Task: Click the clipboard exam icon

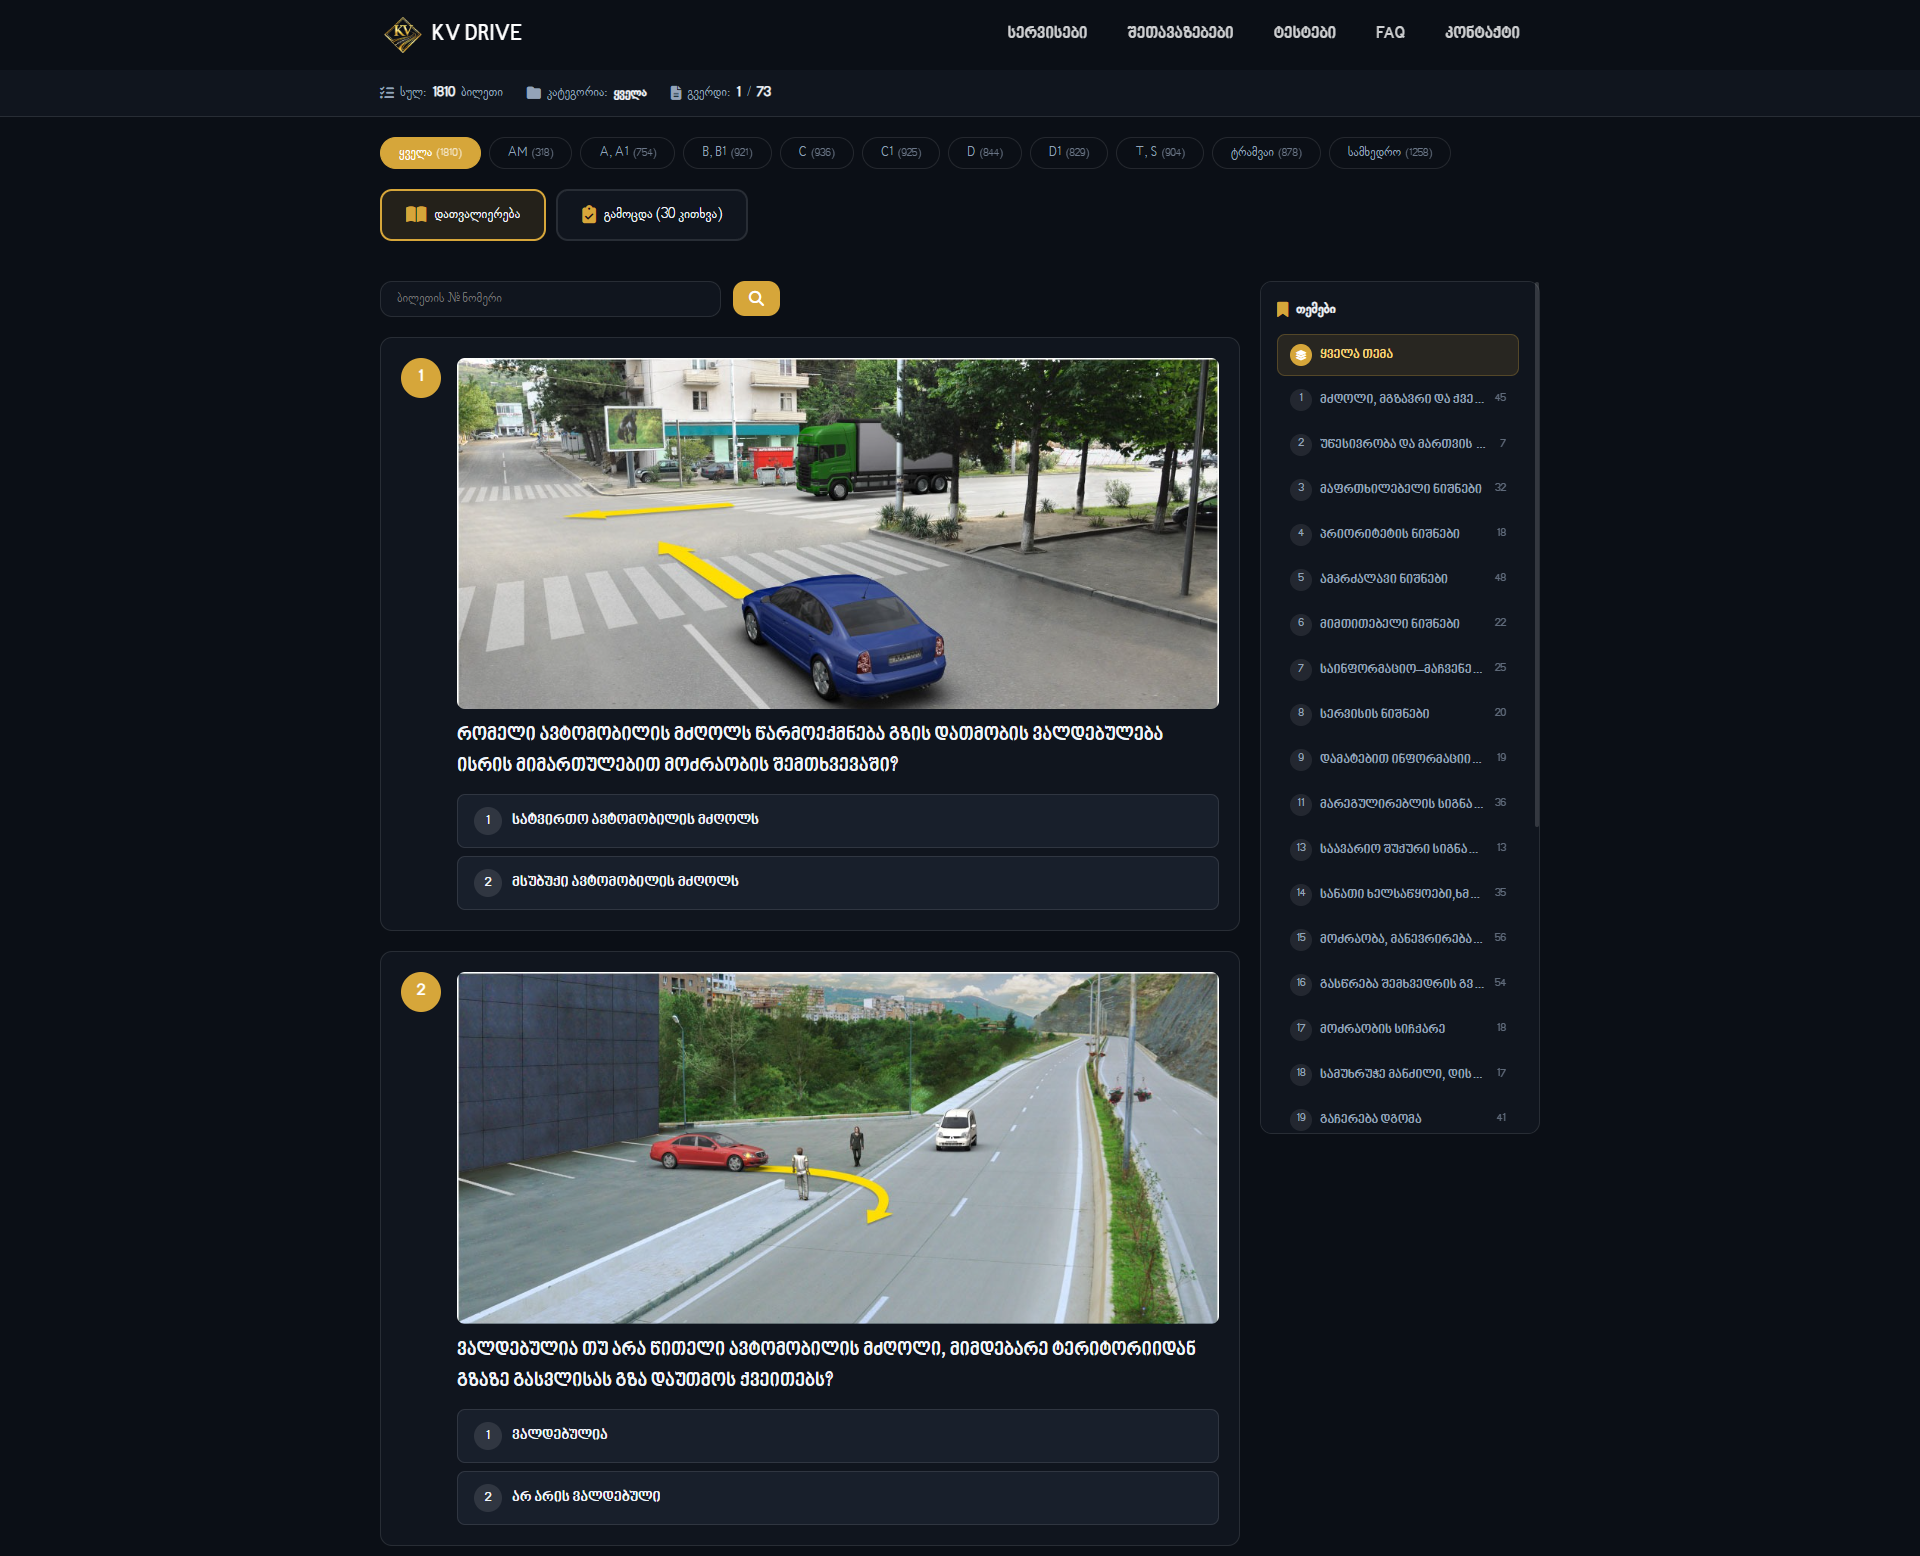Action: pos(589,214)
